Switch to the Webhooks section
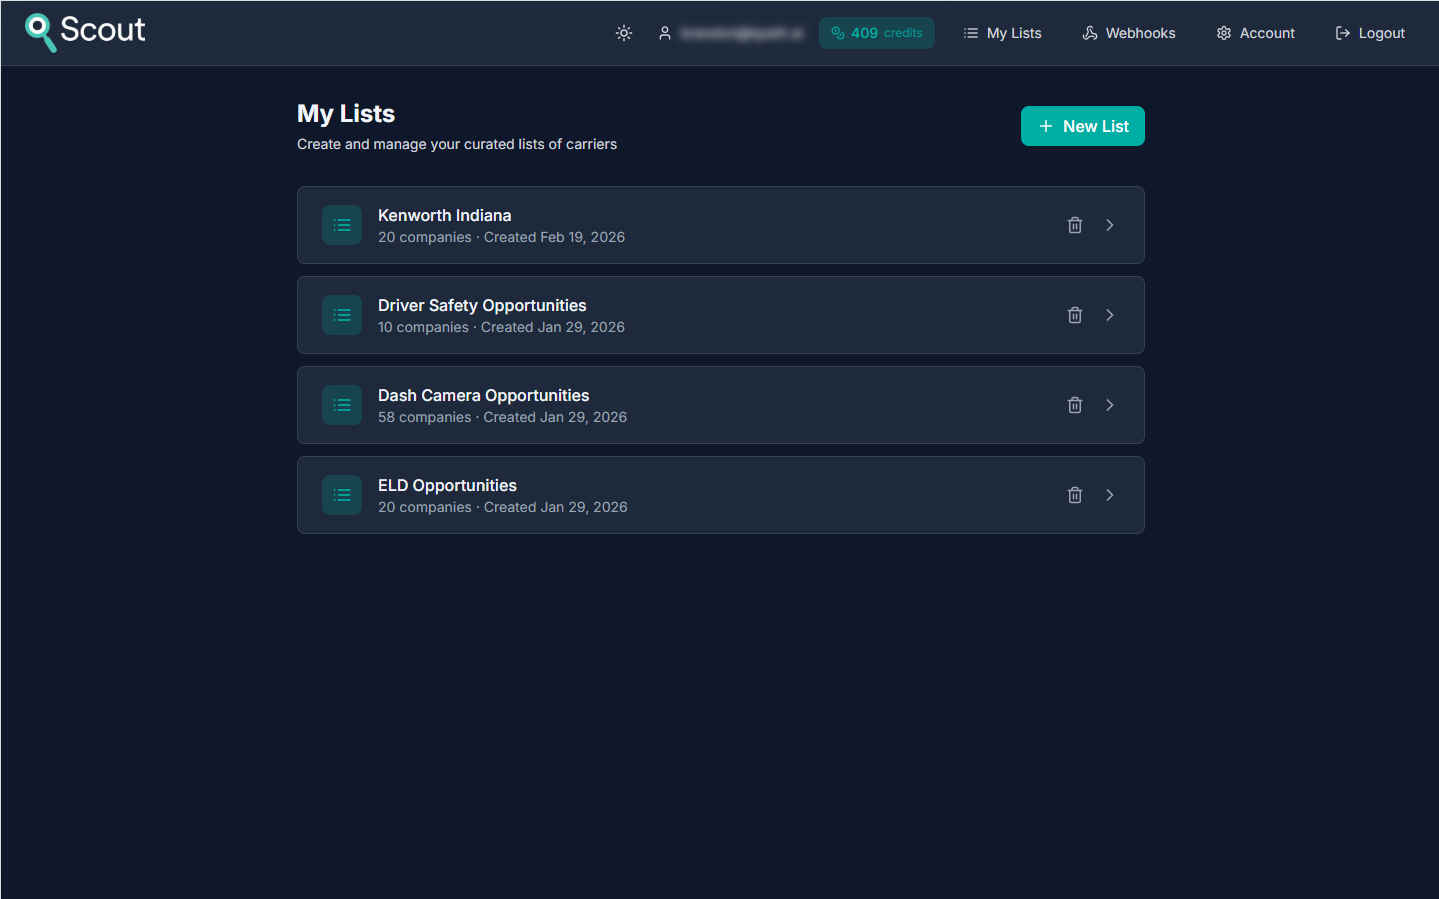Screen dimensions: 1439x899 (1128, 33)
